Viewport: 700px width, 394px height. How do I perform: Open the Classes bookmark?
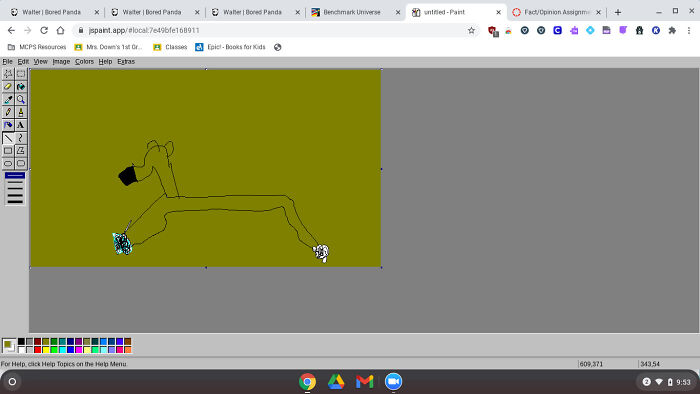pos(170,47)
